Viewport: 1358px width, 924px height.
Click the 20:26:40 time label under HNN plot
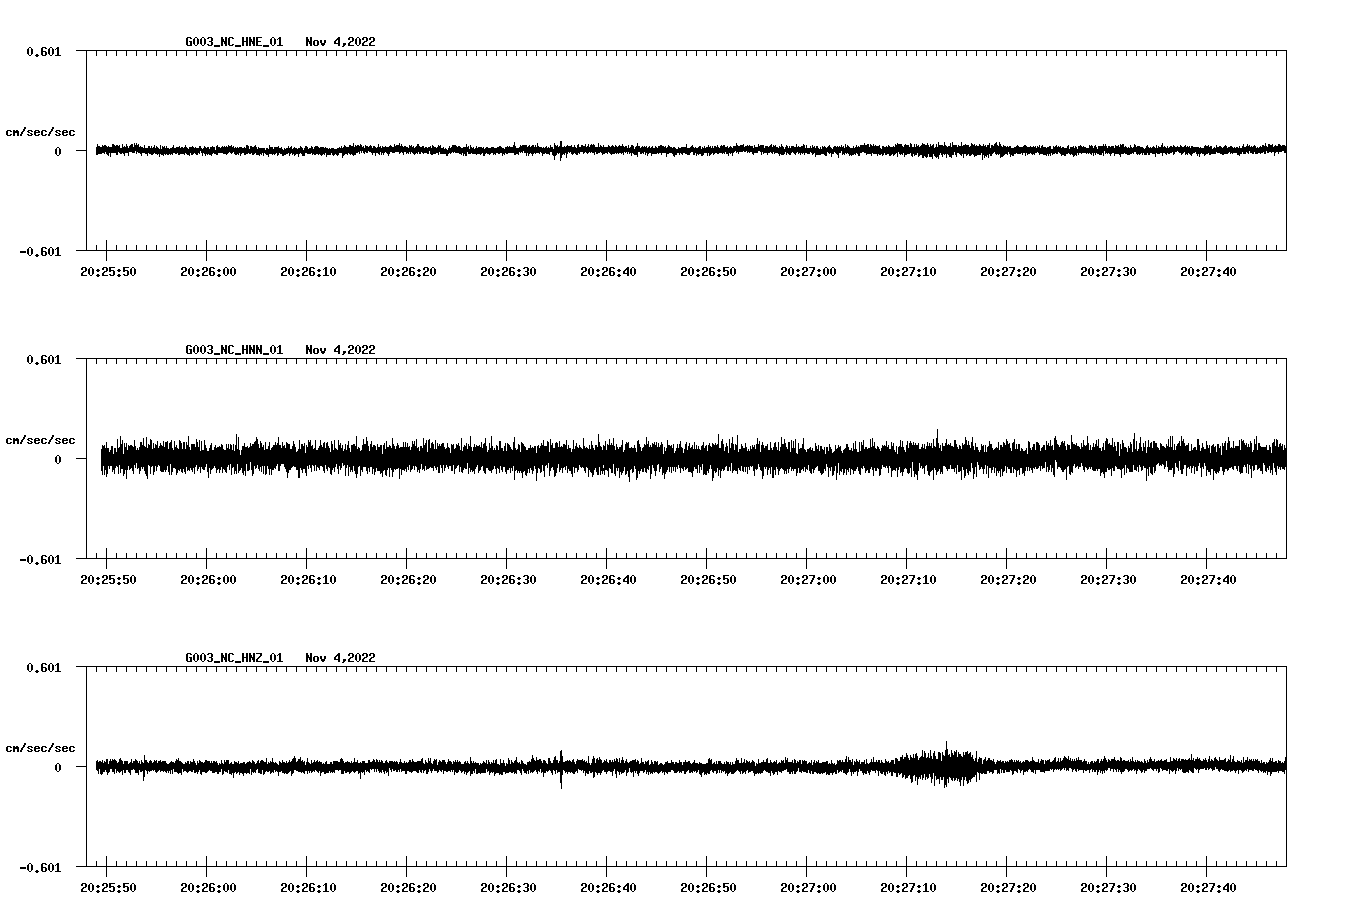tap(608, 580)
